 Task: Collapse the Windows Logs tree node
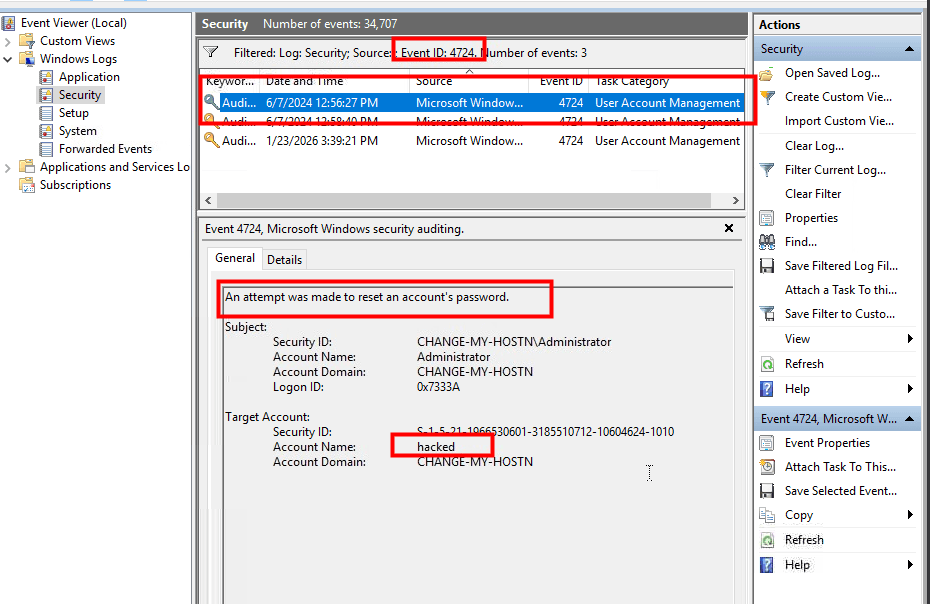[8, 59]
